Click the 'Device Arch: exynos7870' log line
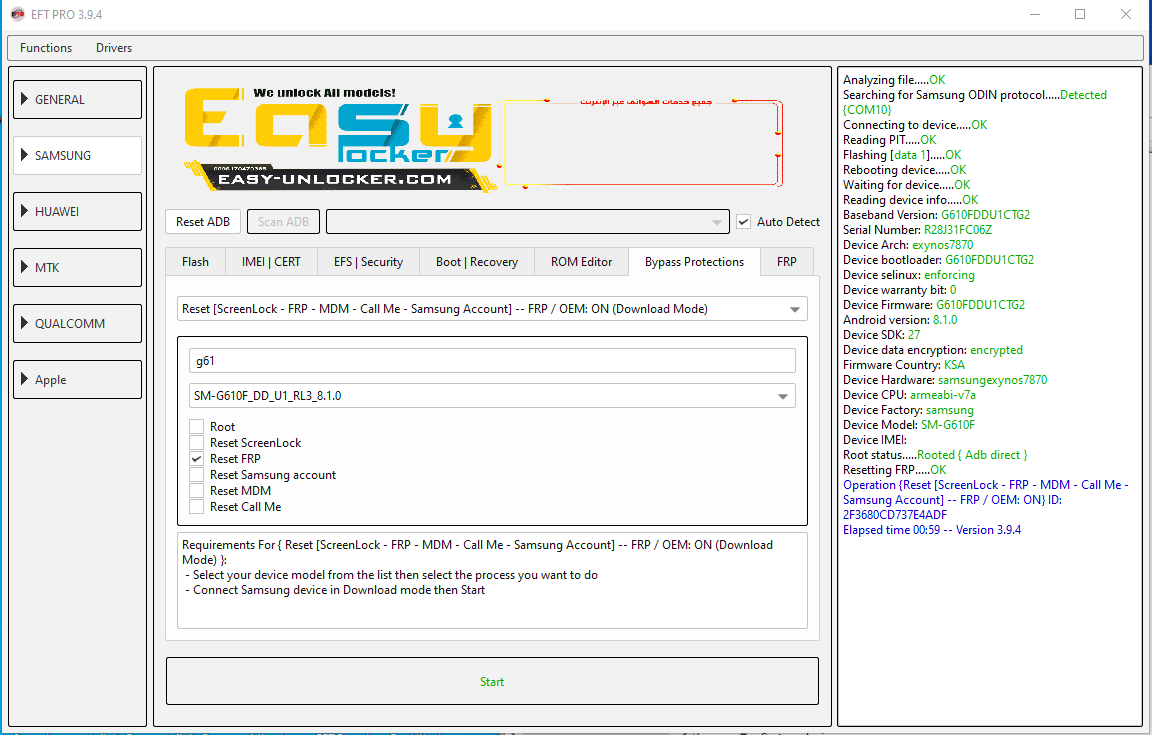Screen dimensions: 1152x735 point(907,245)
